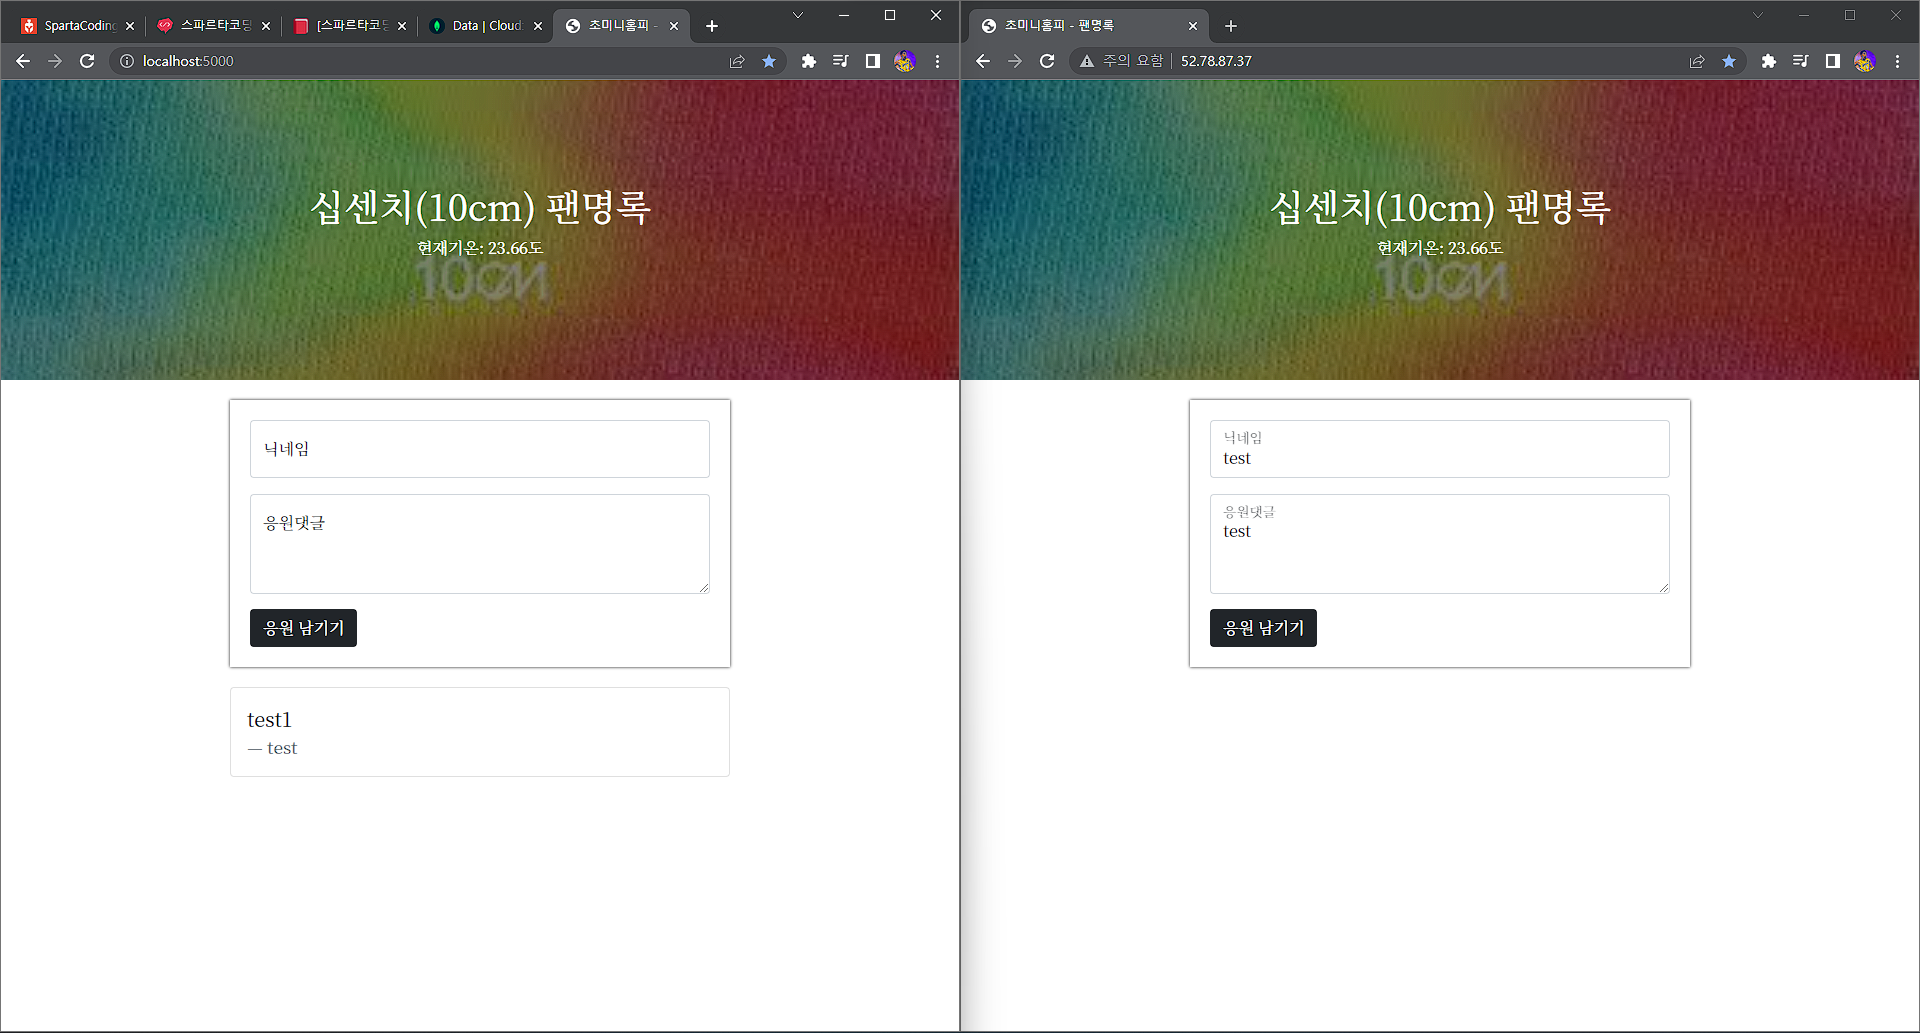Focus 닉네임 field containing test on right page
Image resolution: width=1920 pixels, height=1033 pixels.
click(1440, 449)
